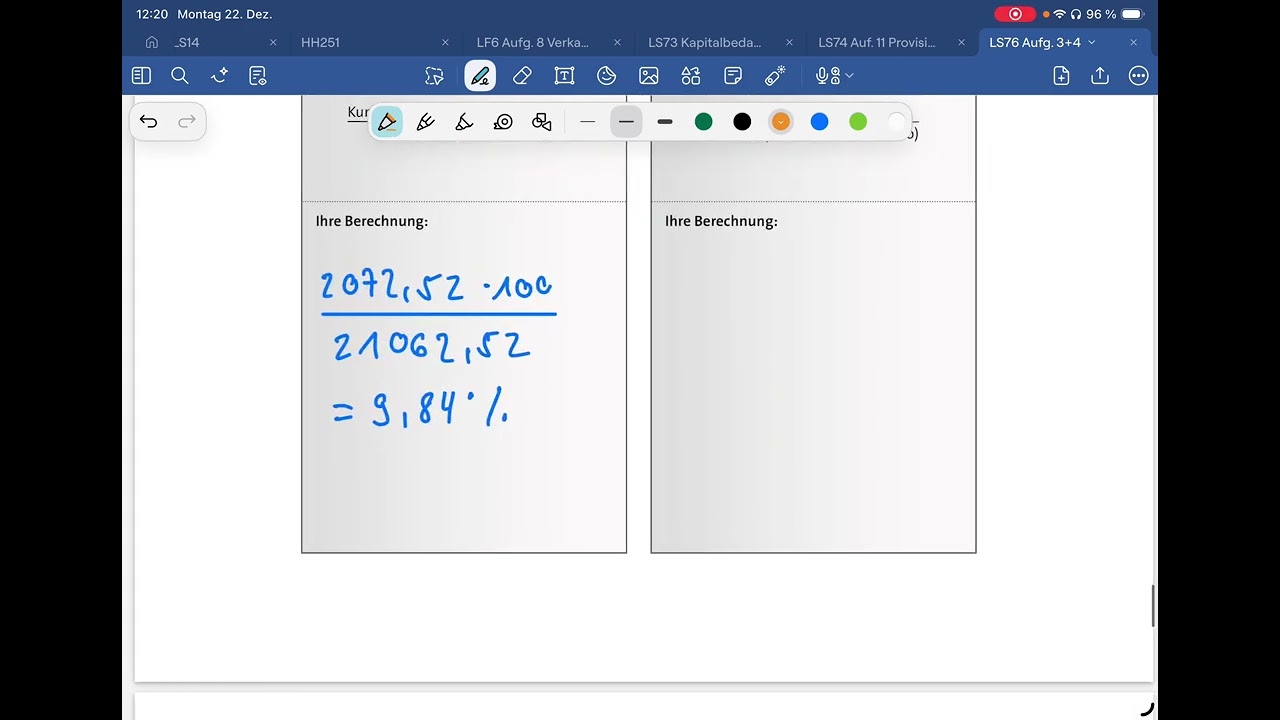Click the battery status indicator
This screenshot has height=720, width=1280.
pos(1132,14)
